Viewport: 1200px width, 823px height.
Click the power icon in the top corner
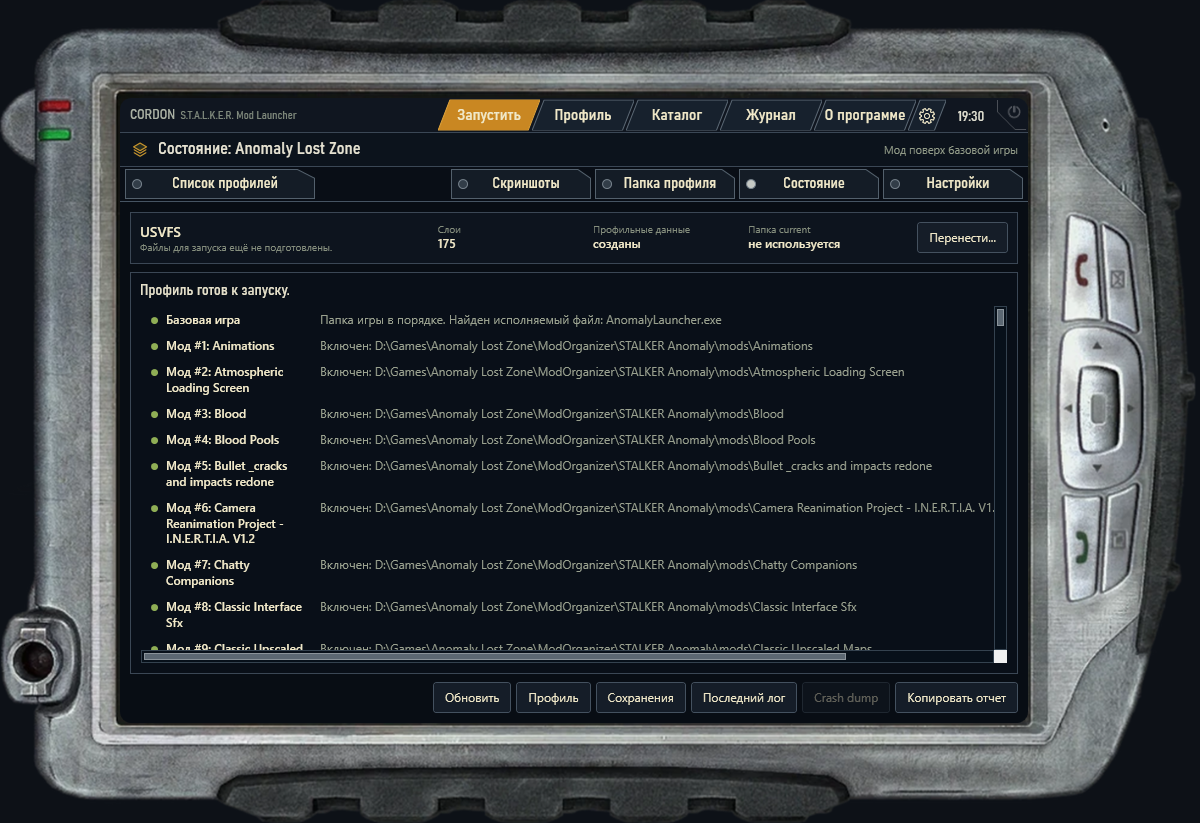coord(1014,112)
